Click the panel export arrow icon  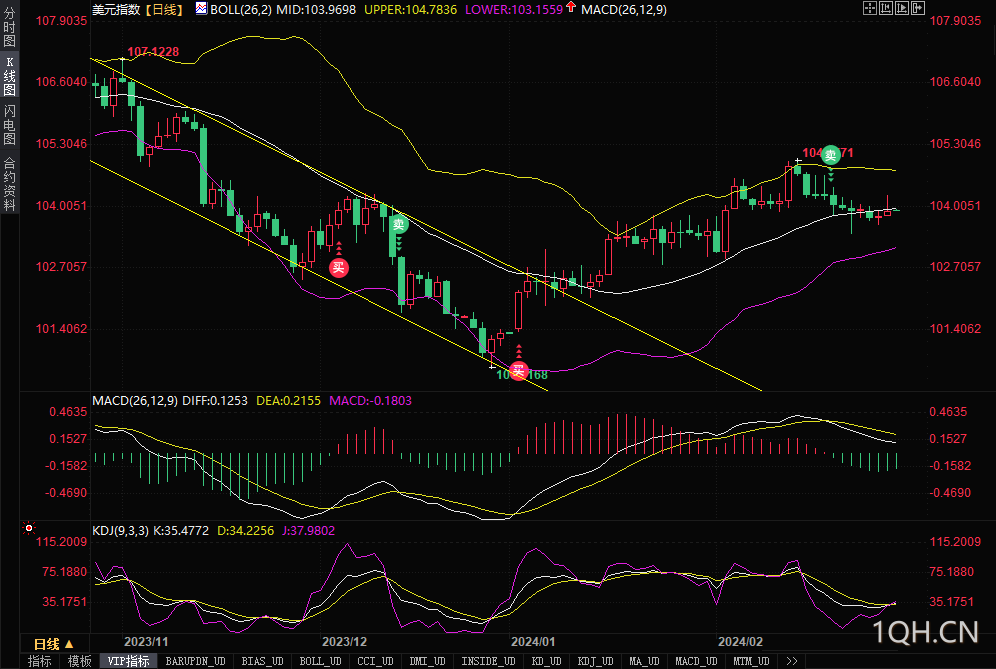[918, 8]
